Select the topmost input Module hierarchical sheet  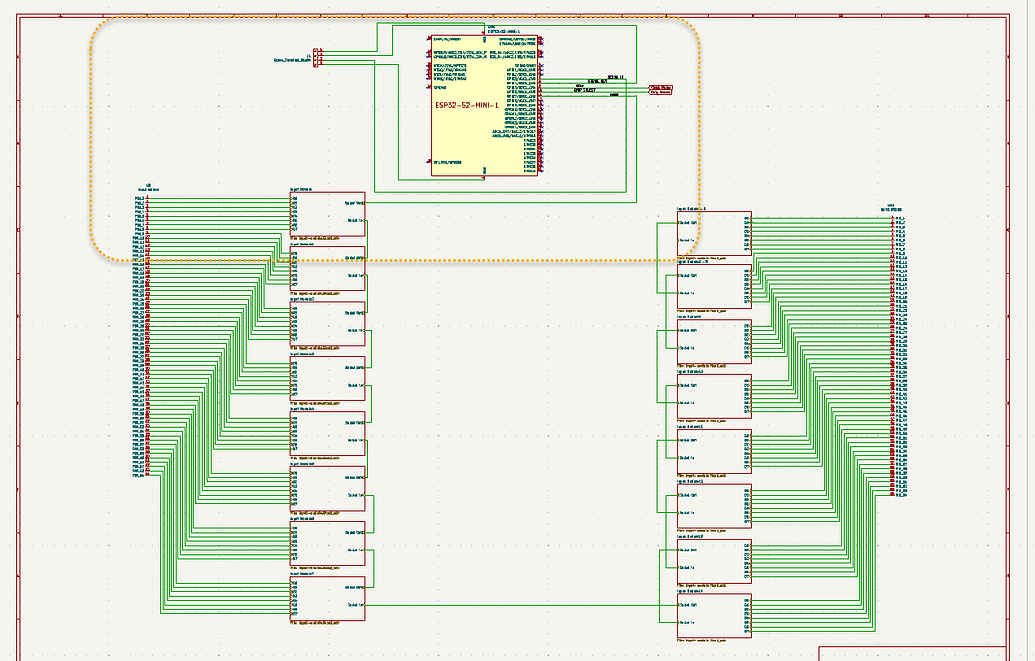coord(325,215)
